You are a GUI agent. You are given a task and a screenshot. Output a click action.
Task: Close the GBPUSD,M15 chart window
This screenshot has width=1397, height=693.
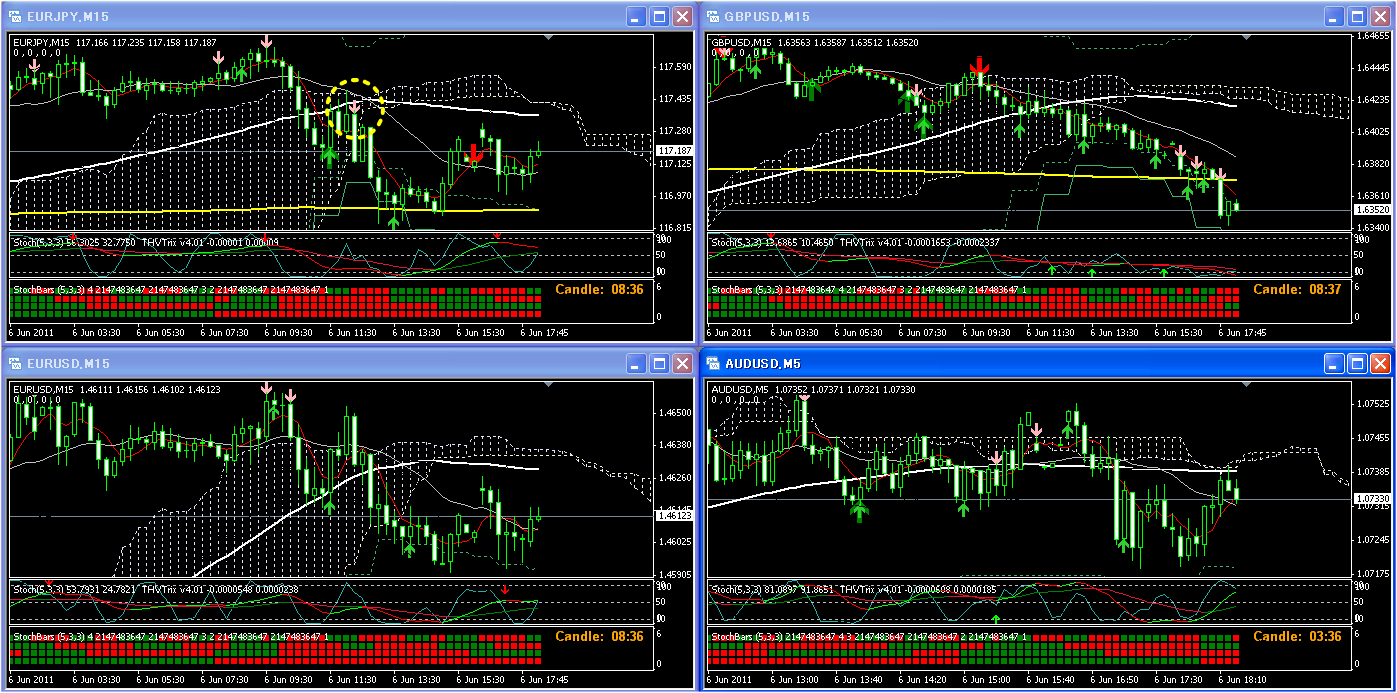pyautogui.click(x=1381, y=16)
